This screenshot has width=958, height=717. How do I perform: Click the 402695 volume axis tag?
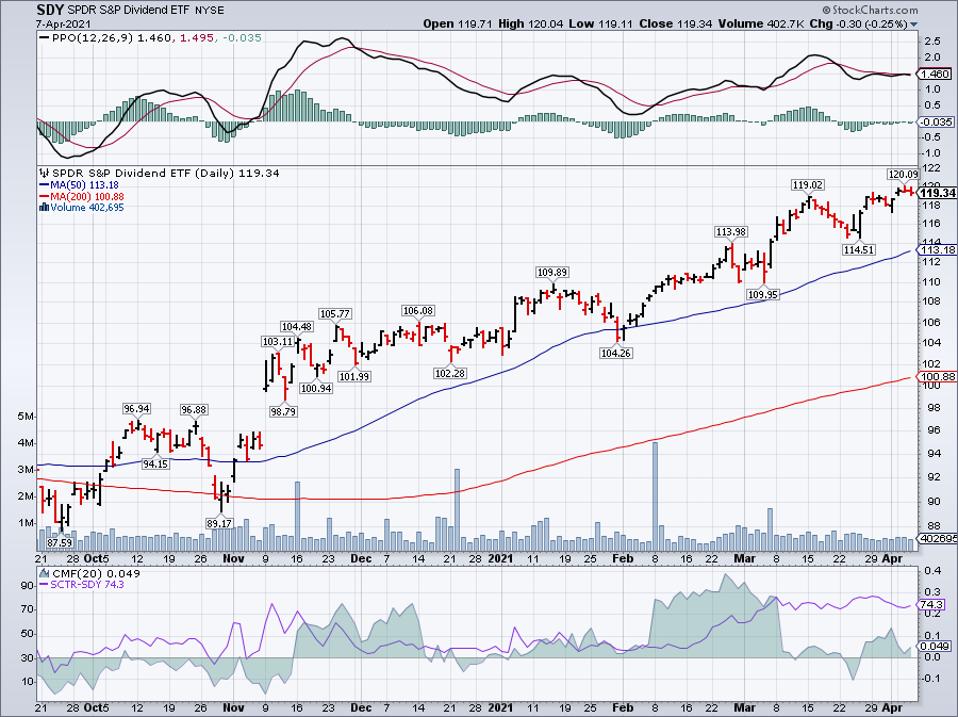[937, 539]
